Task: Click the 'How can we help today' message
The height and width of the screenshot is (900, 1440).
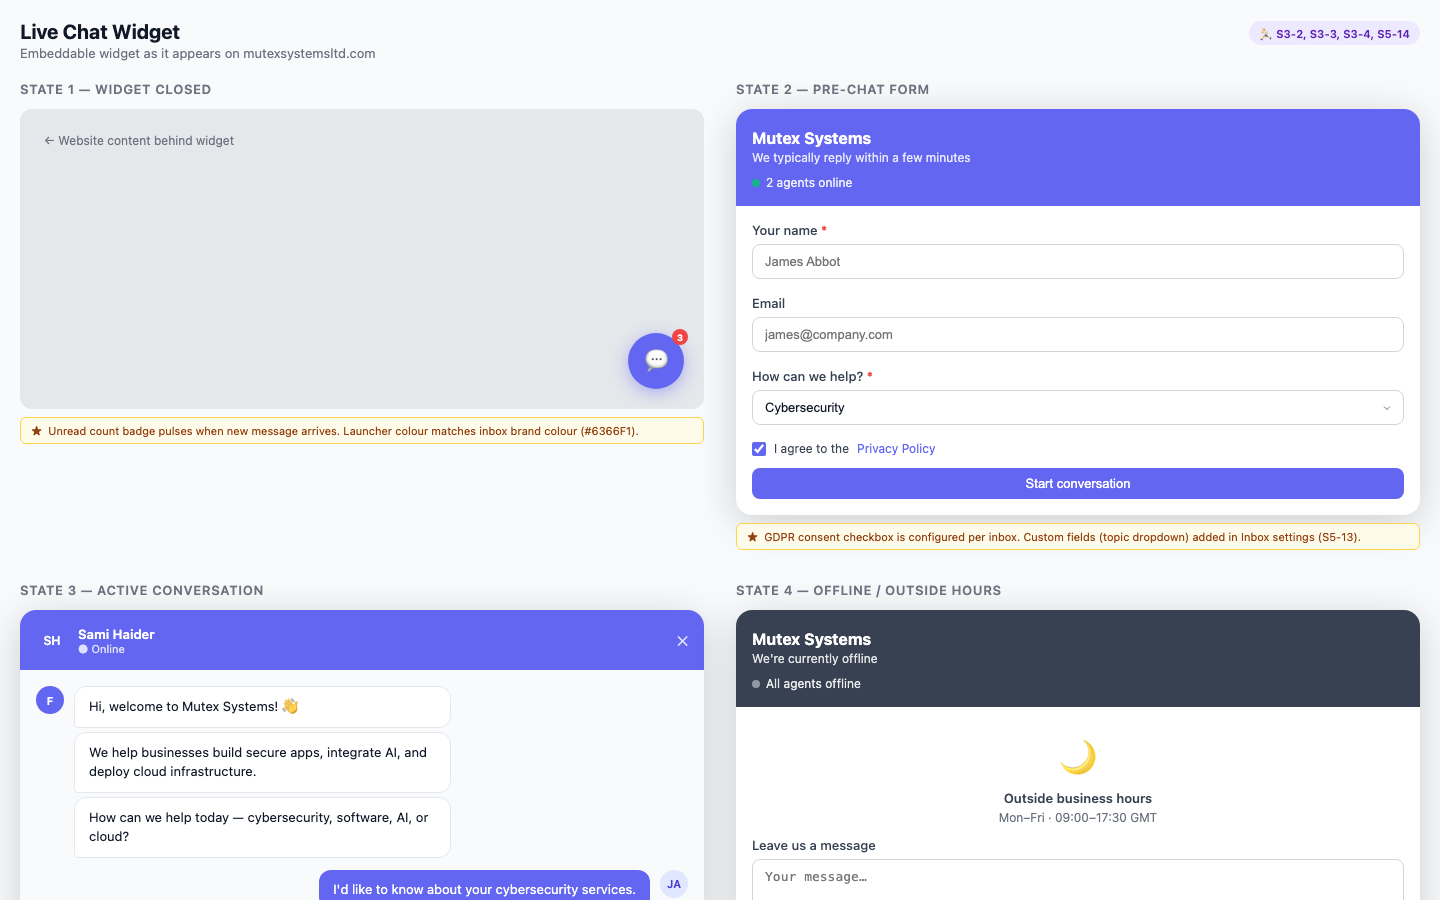Action: pyautogui.click(x=262, y=827)
